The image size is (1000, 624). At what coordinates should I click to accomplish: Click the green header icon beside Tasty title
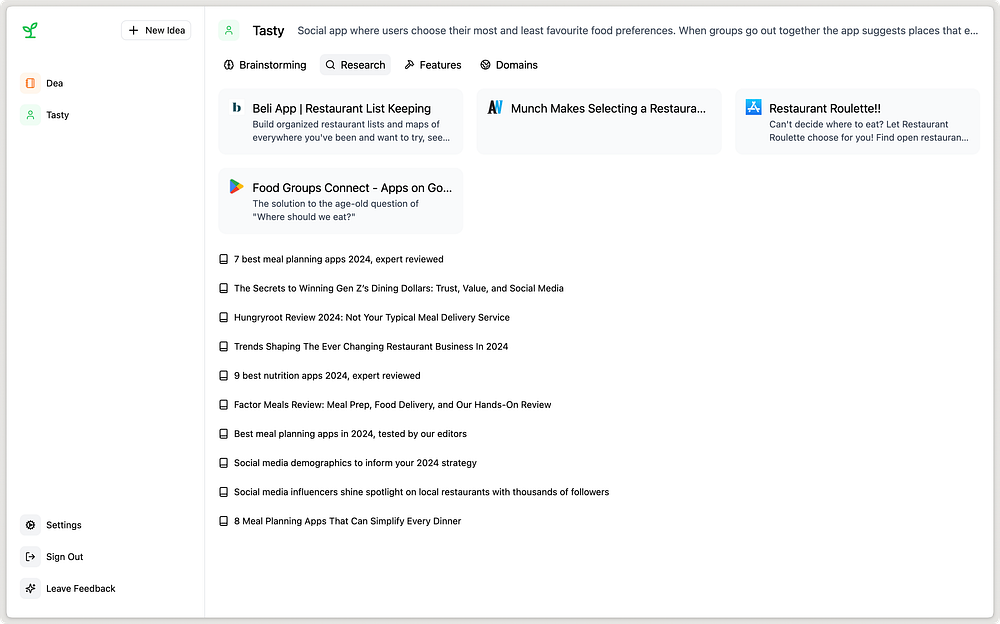coord(229,31)
